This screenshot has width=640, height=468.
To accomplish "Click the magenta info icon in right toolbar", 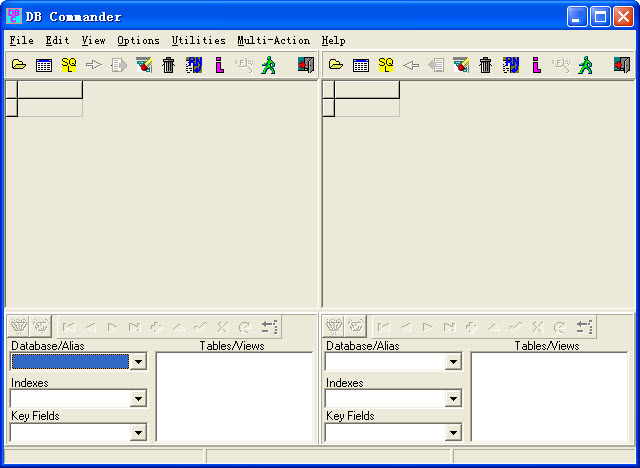I will click(x=536, y=65).
